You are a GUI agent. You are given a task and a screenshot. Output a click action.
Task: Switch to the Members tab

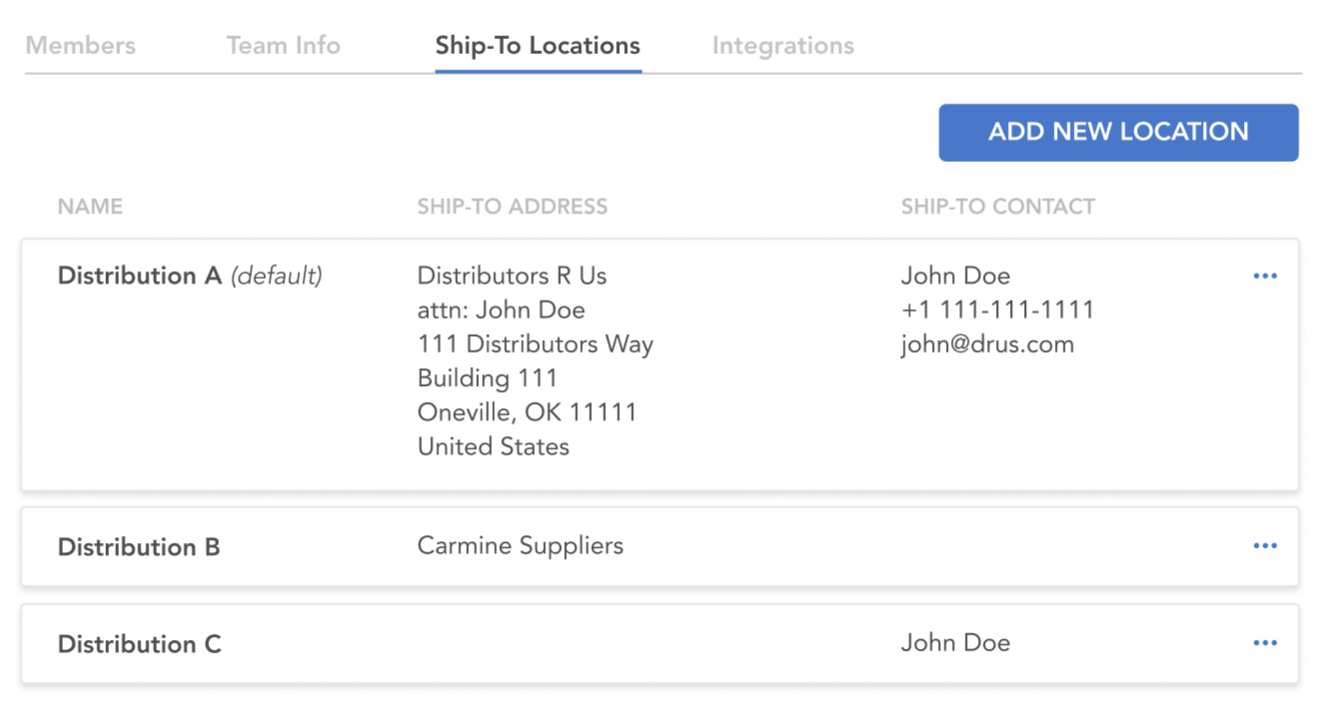coord(81,46)
